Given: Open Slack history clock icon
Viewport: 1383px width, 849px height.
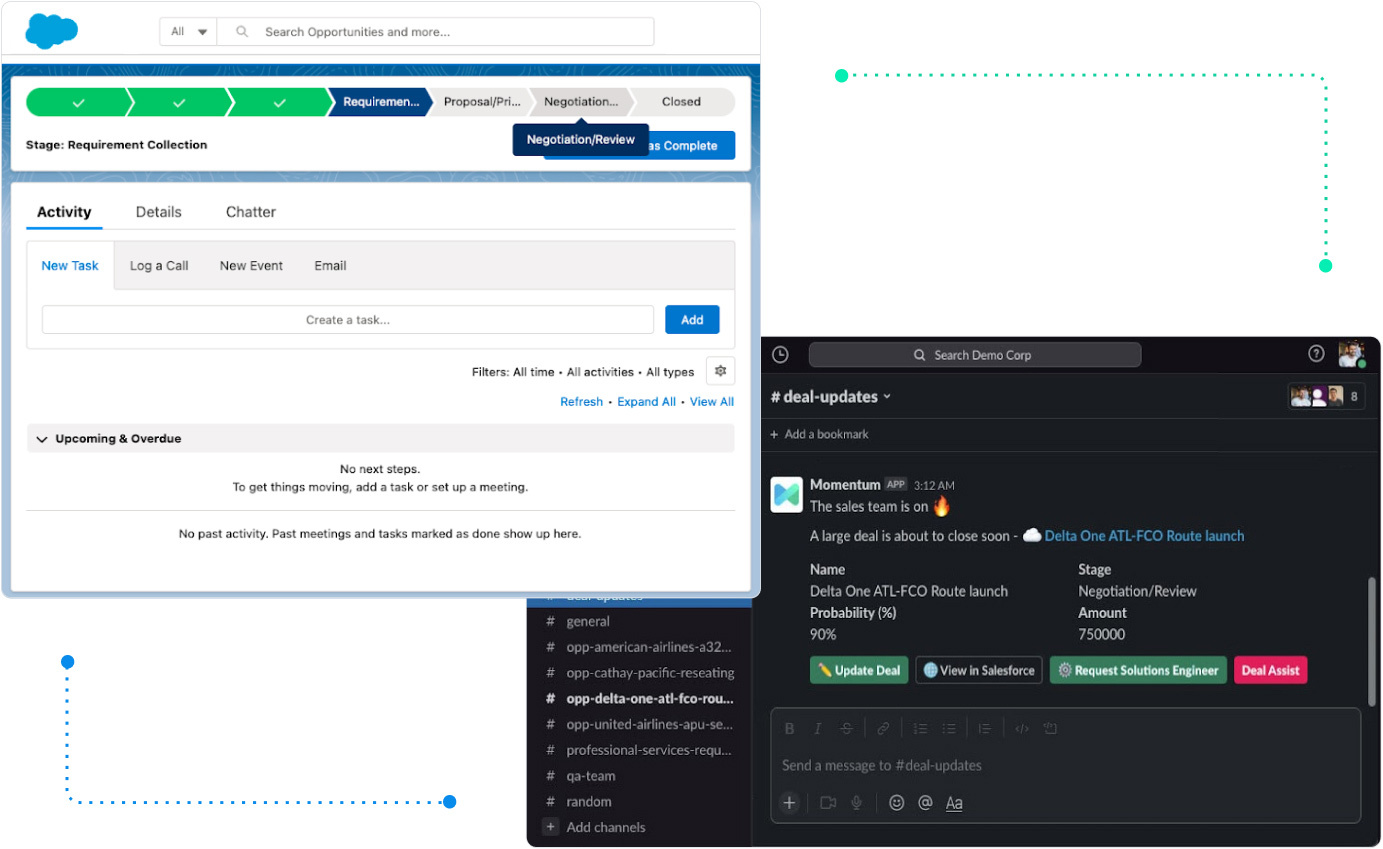Looking at the screenshot, I should pos(780,354).
